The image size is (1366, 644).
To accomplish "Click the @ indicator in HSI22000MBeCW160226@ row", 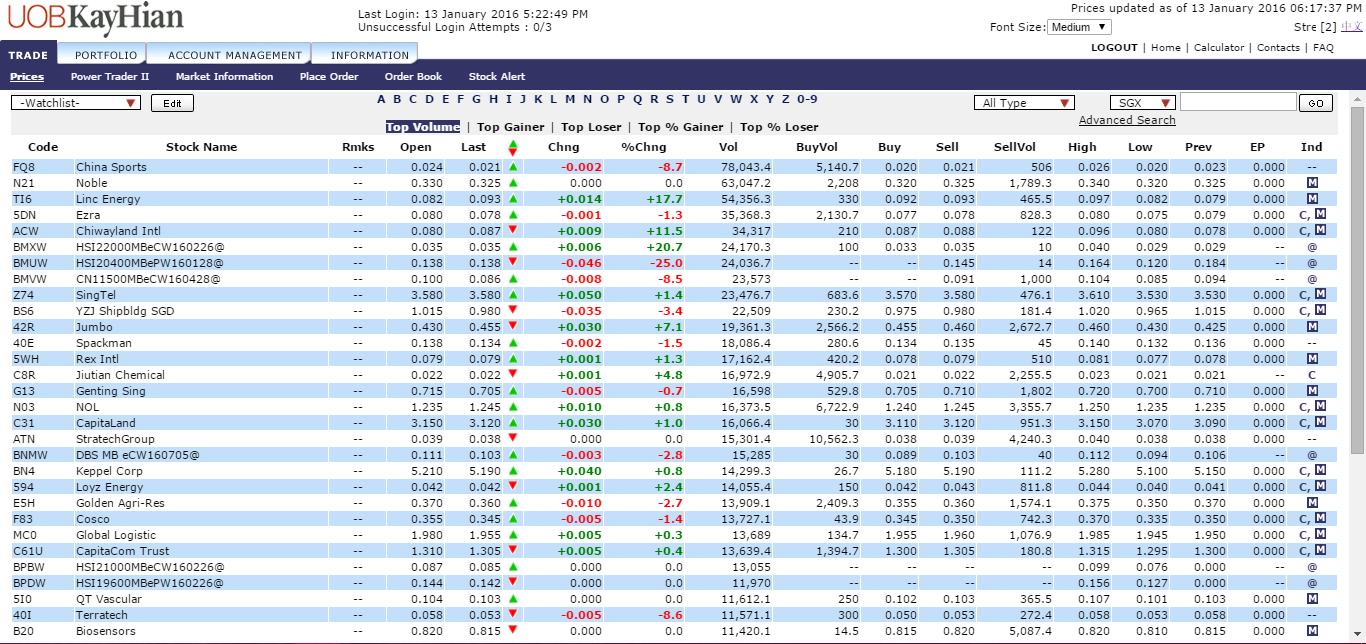I will (x=1312, y=247).
